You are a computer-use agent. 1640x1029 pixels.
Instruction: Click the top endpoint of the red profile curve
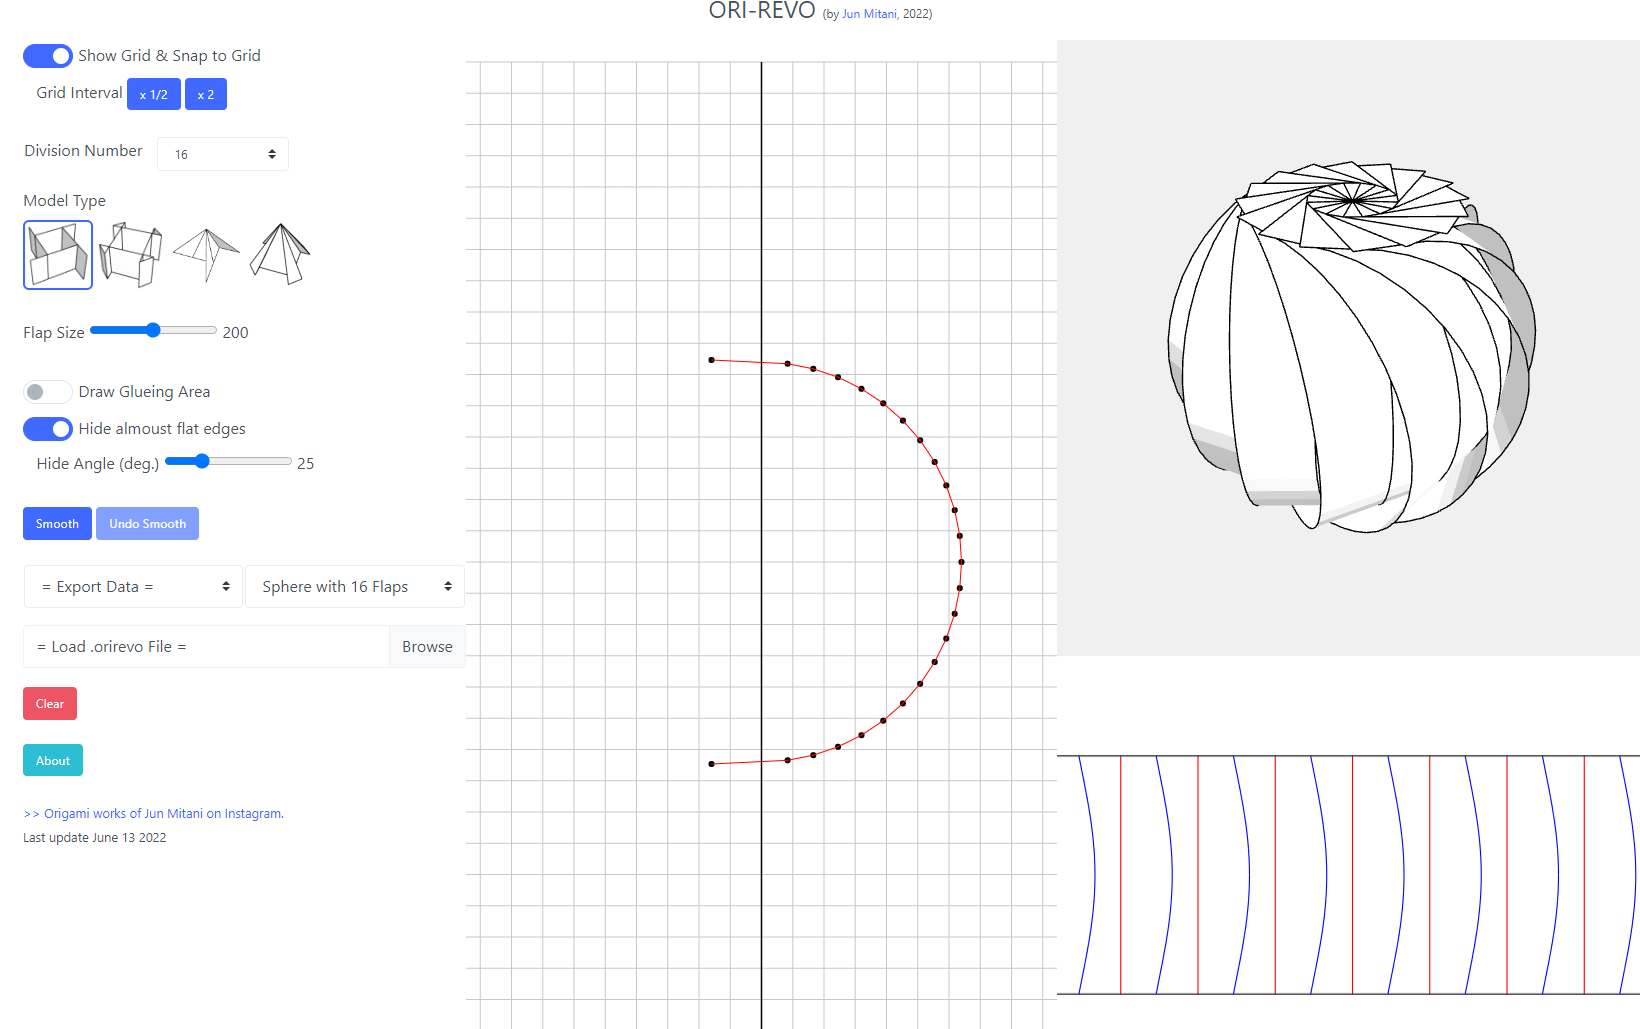pyautogui.click(x=712, y=360)
